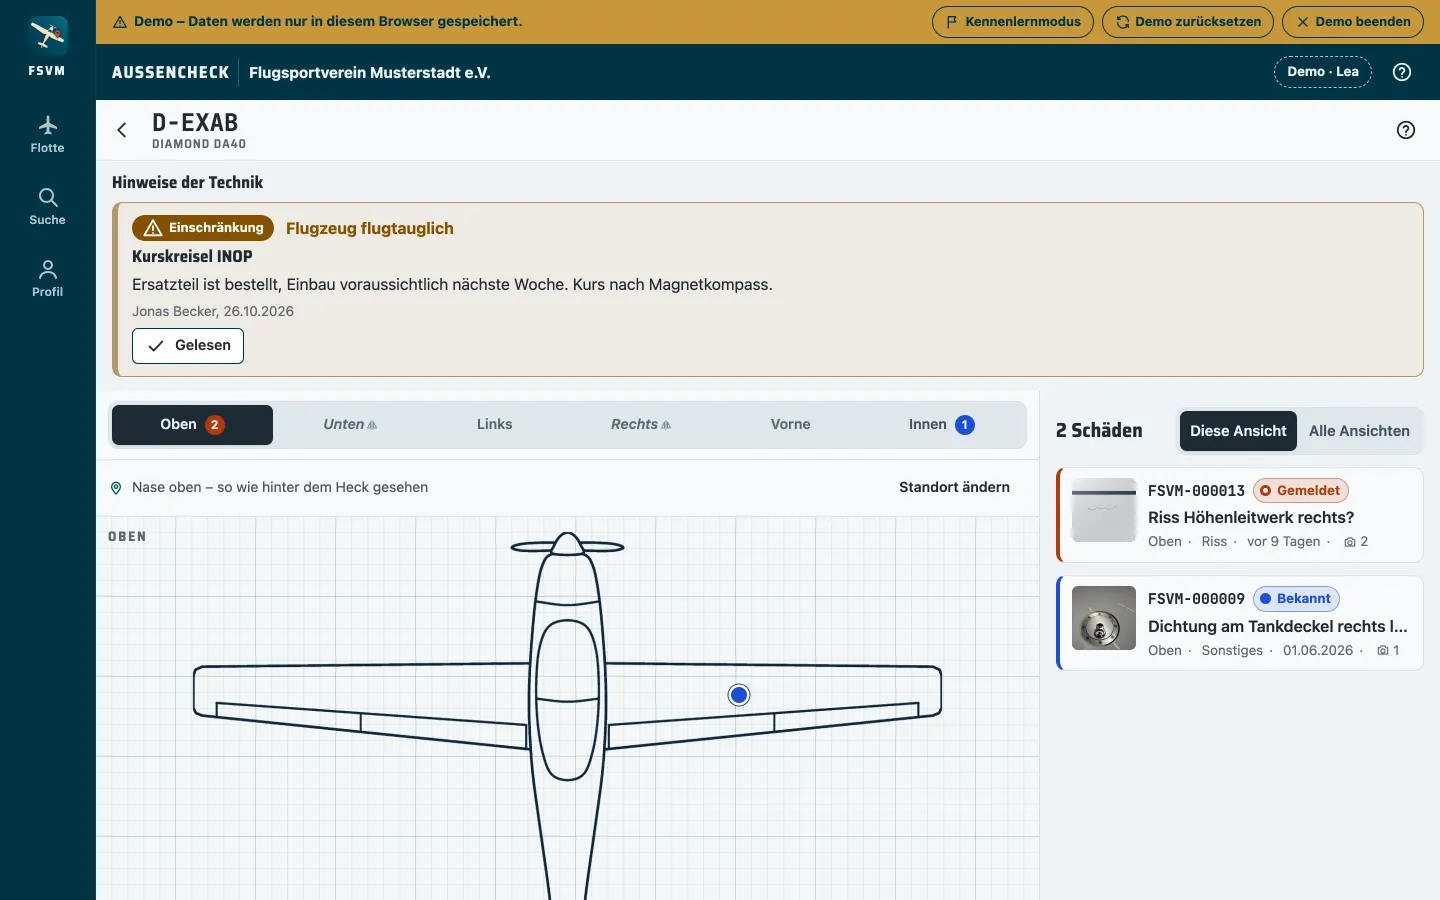This screenshot has height=900, width=1440.
Task: Click the blue damage marker on right wing
Action: [739, 695]
